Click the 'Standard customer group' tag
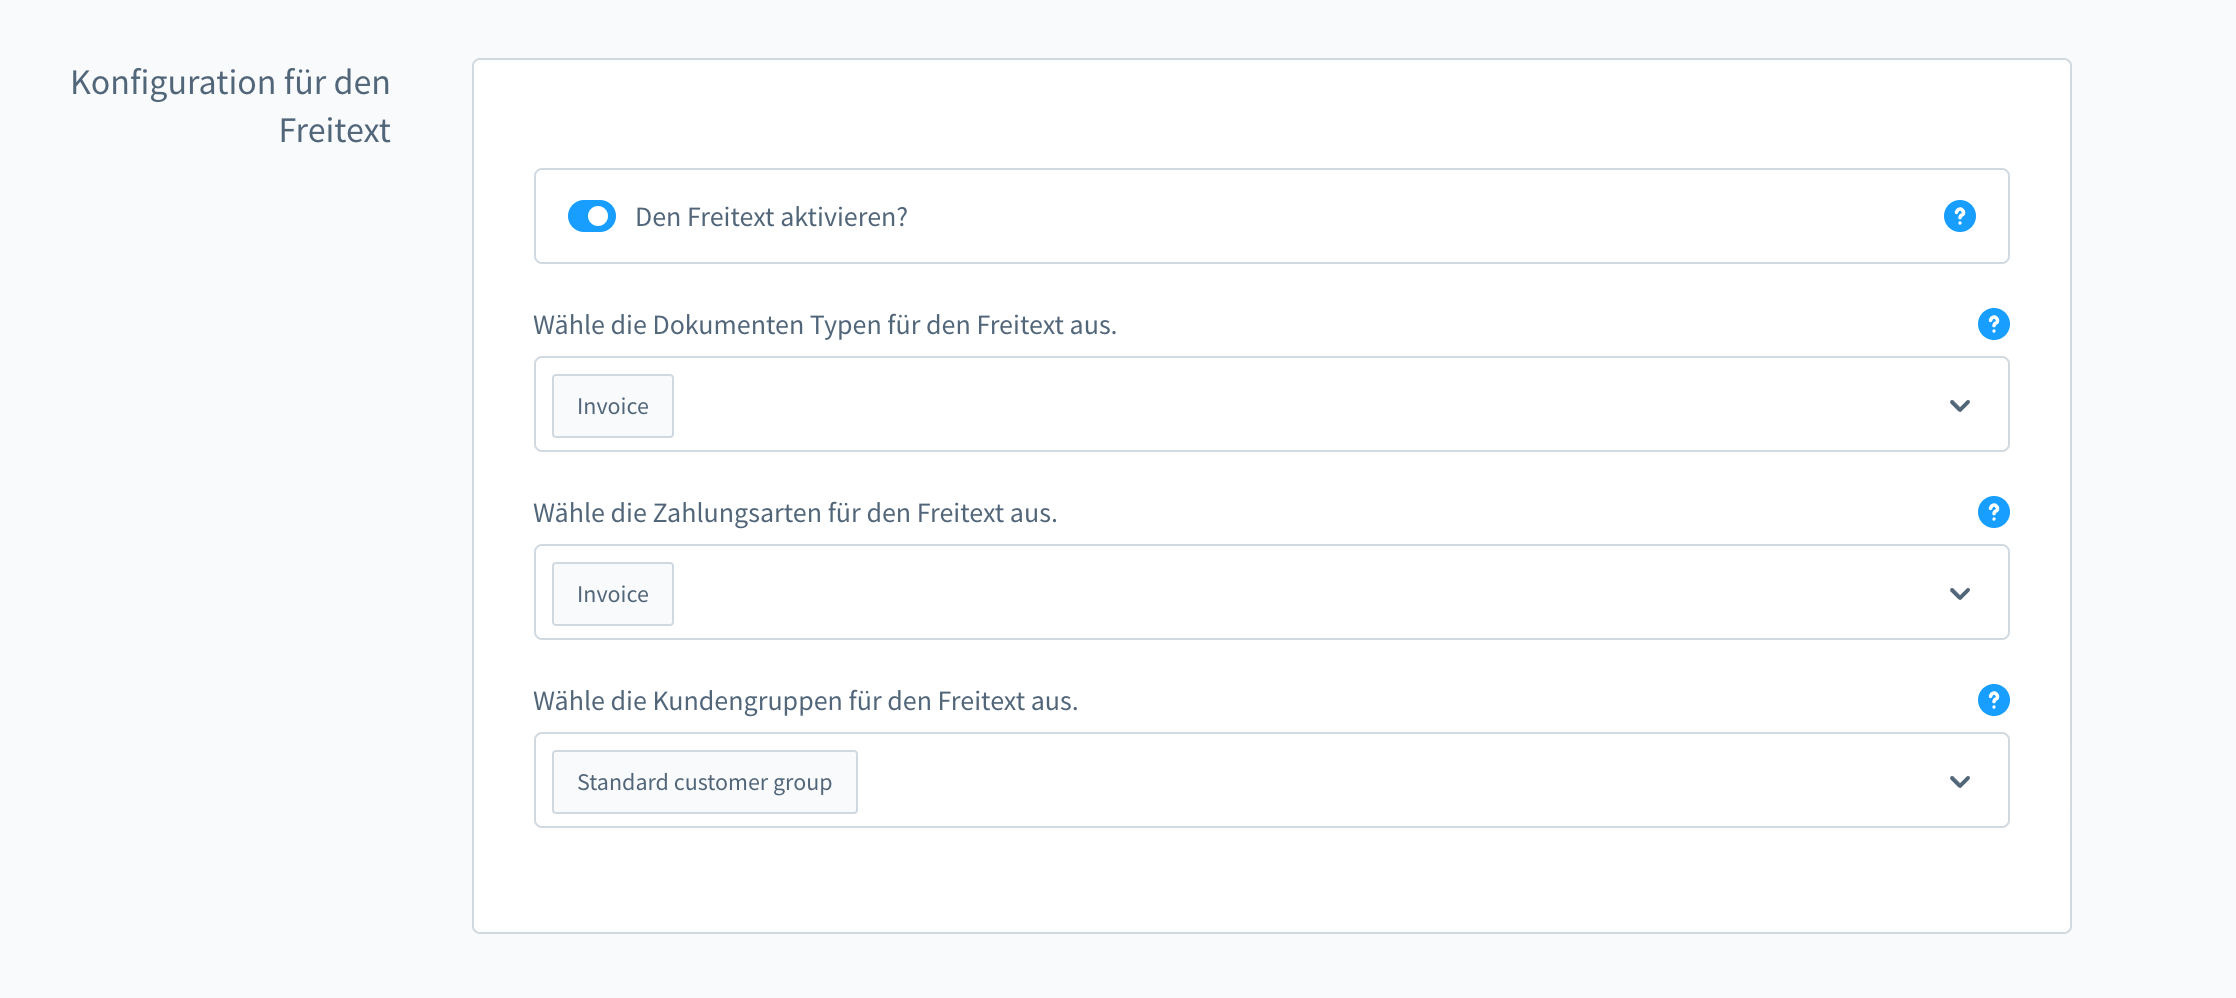This screenshot has width=2236, height=998. pos(704,782)
